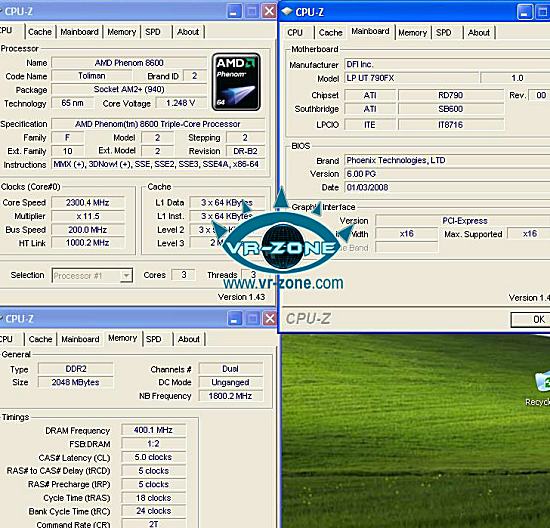Select Memory tab in right CPU-Z window

coord(413,33)
